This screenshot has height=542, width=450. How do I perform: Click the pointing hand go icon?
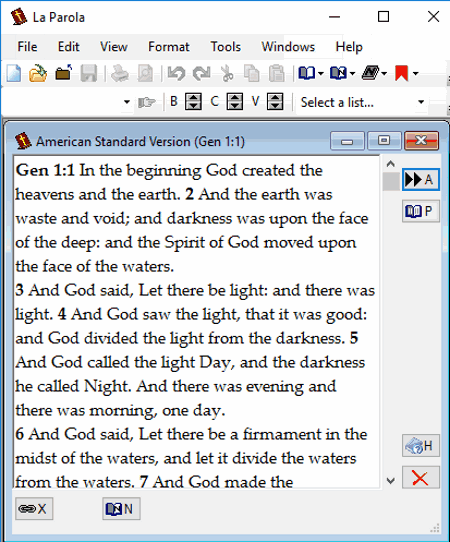(x=147, y=102)
